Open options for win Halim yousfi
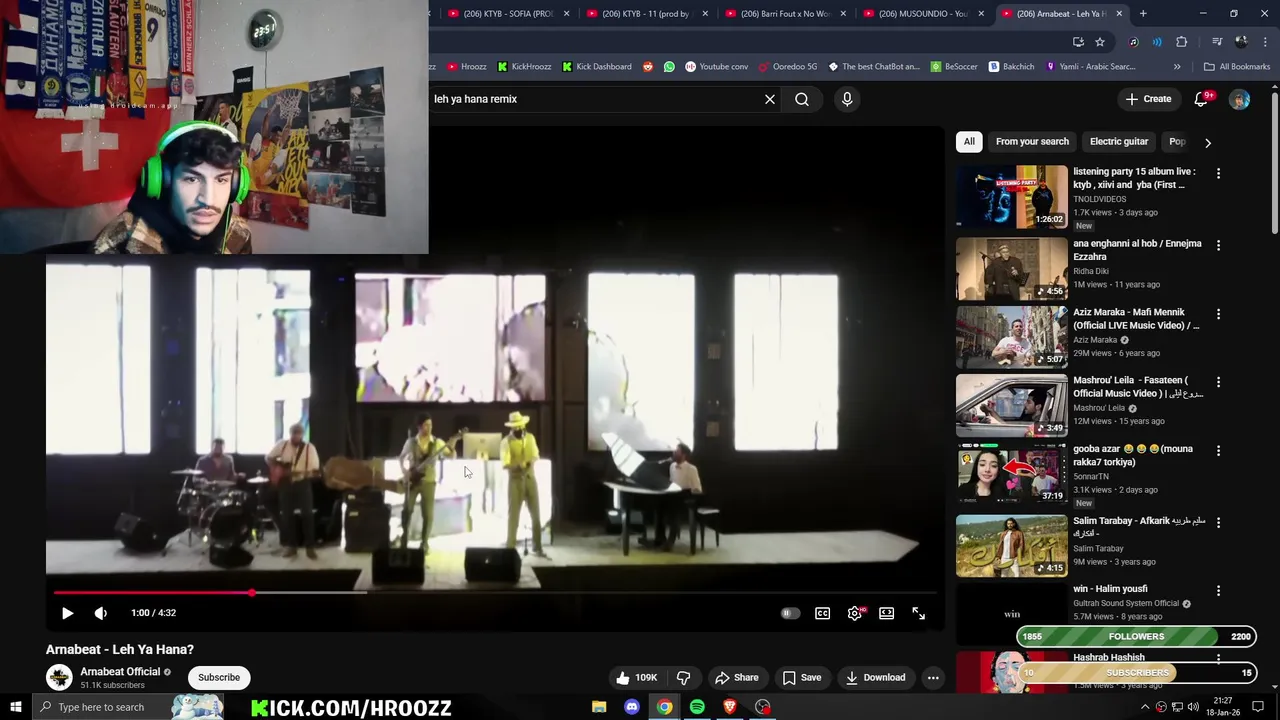The height and width of the screenshot is (720, 1280). pos(1218,591)
